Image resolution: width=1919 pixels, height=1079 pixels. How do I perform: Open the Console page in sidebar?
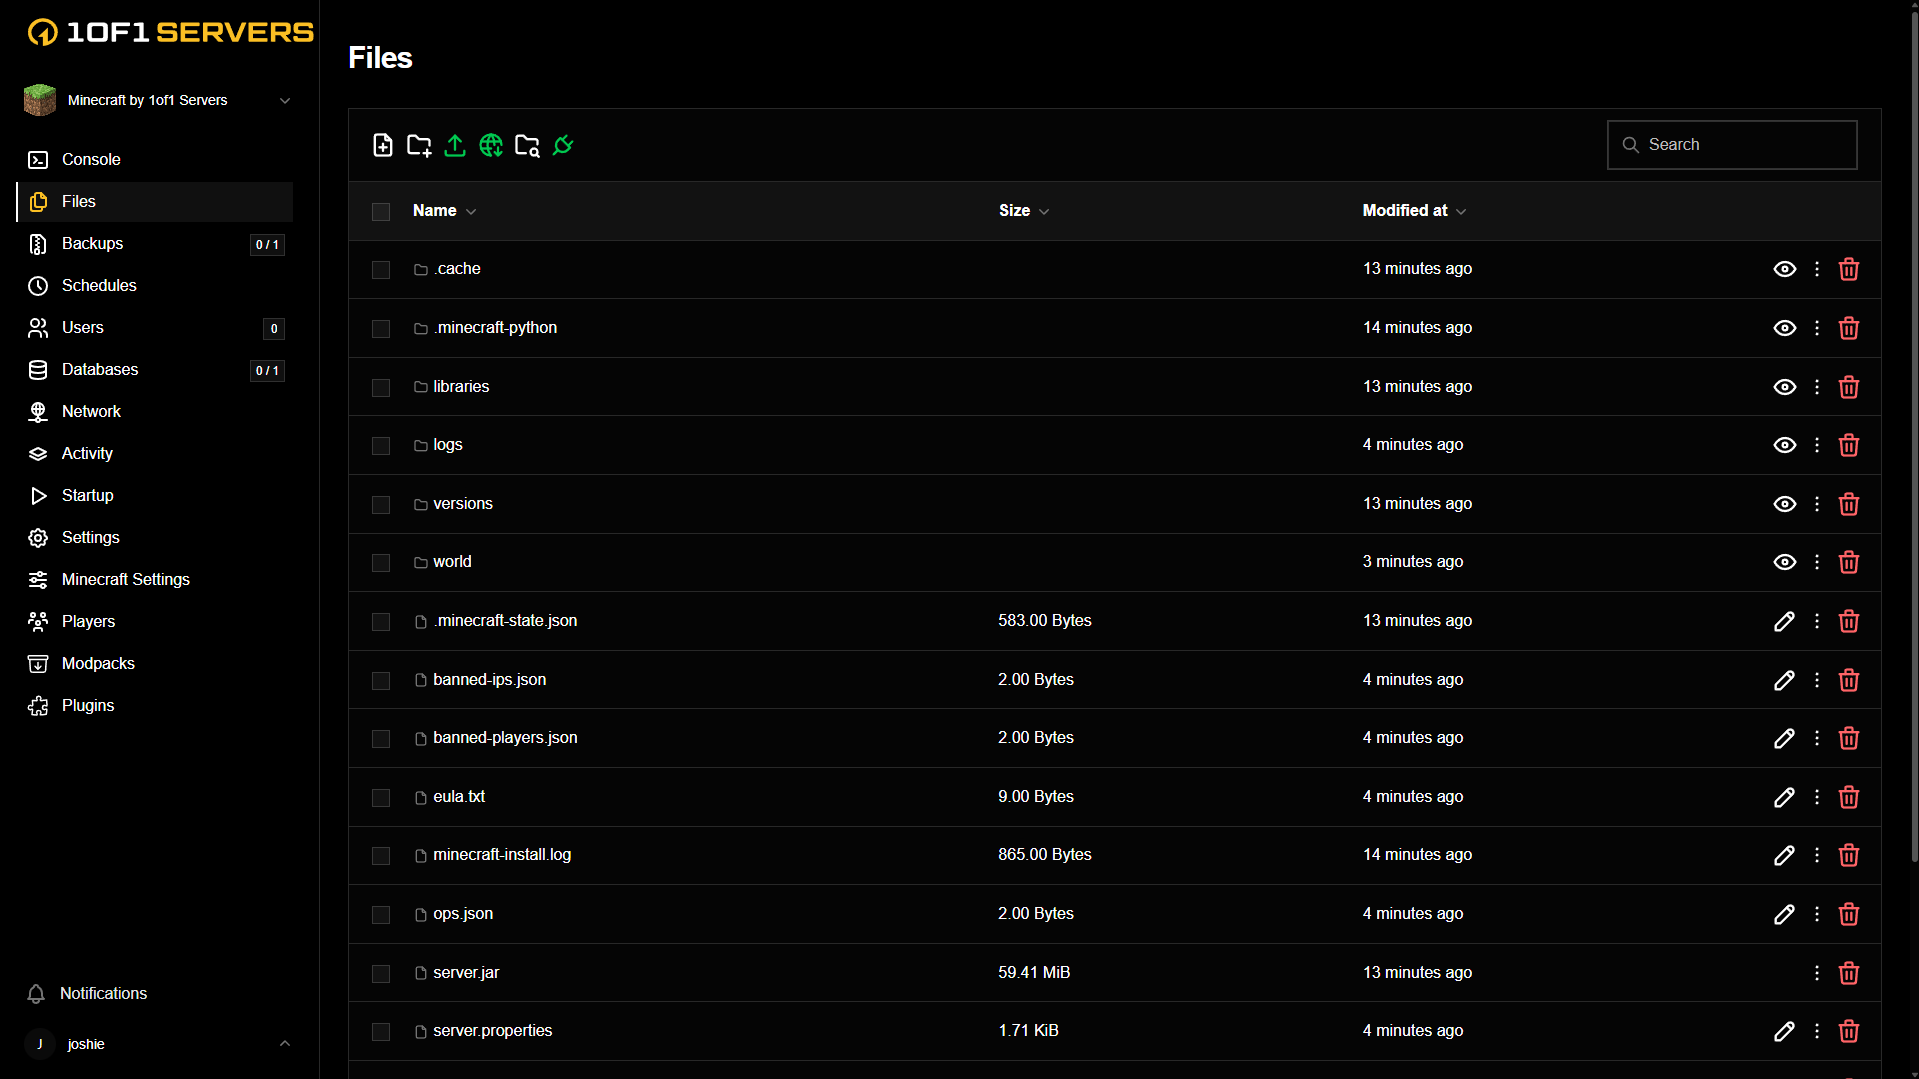[x=155, y=160]
